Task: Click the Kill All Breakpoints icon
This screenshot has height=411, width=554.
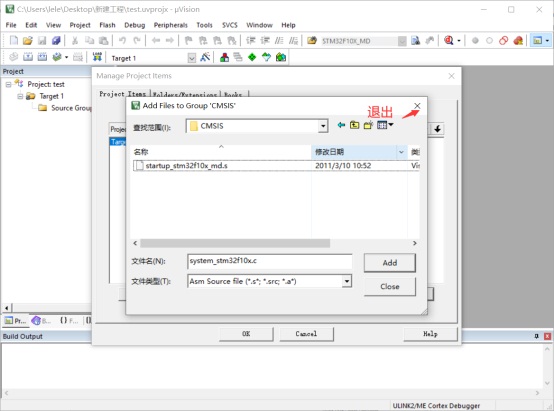Action: pyautogui.click(x=518, y=41)
